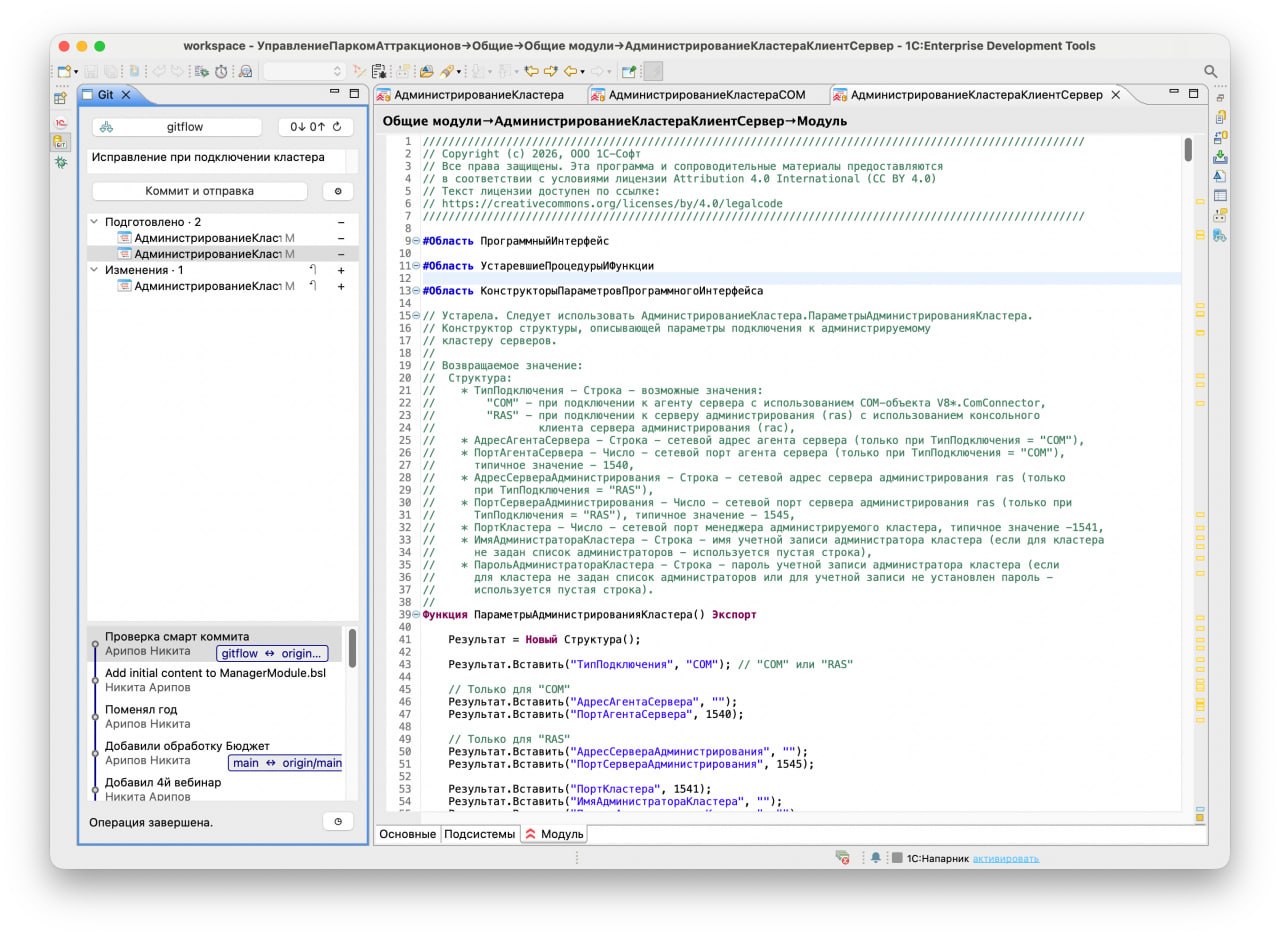This screenshot has width=1280, height=935.
Task: Collapse the Подготовлено · 2 group
Action: (95, 222)
